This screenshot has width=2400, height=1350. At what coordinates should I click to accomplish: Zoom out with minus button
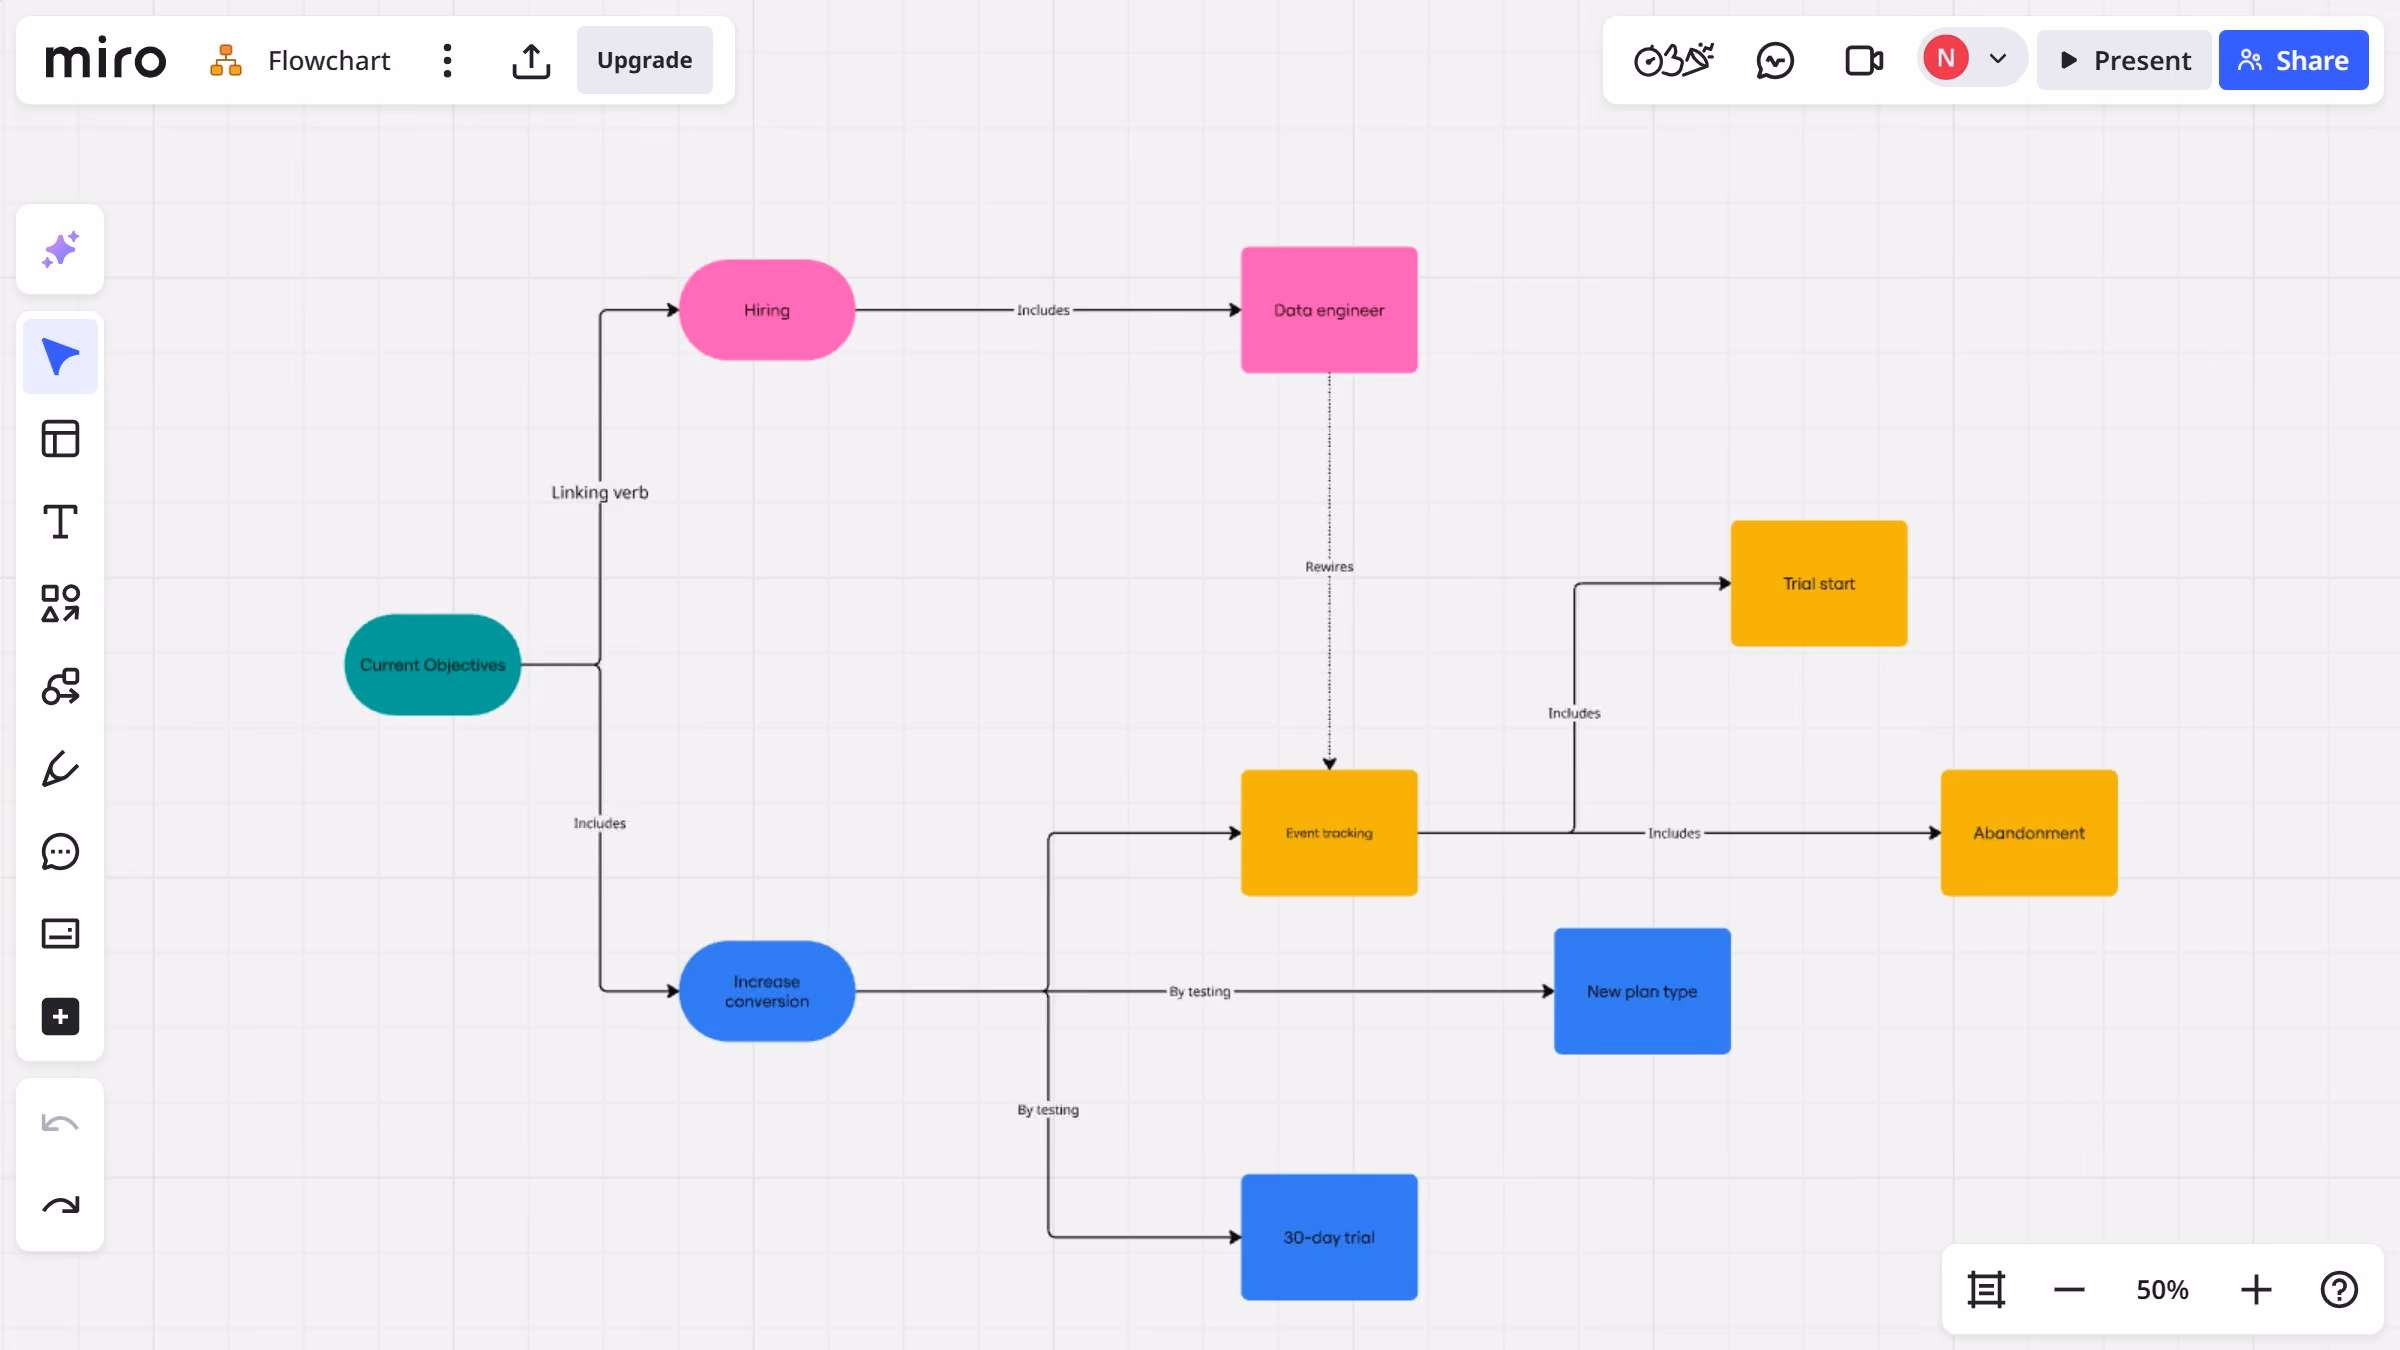point(2069,1290)
